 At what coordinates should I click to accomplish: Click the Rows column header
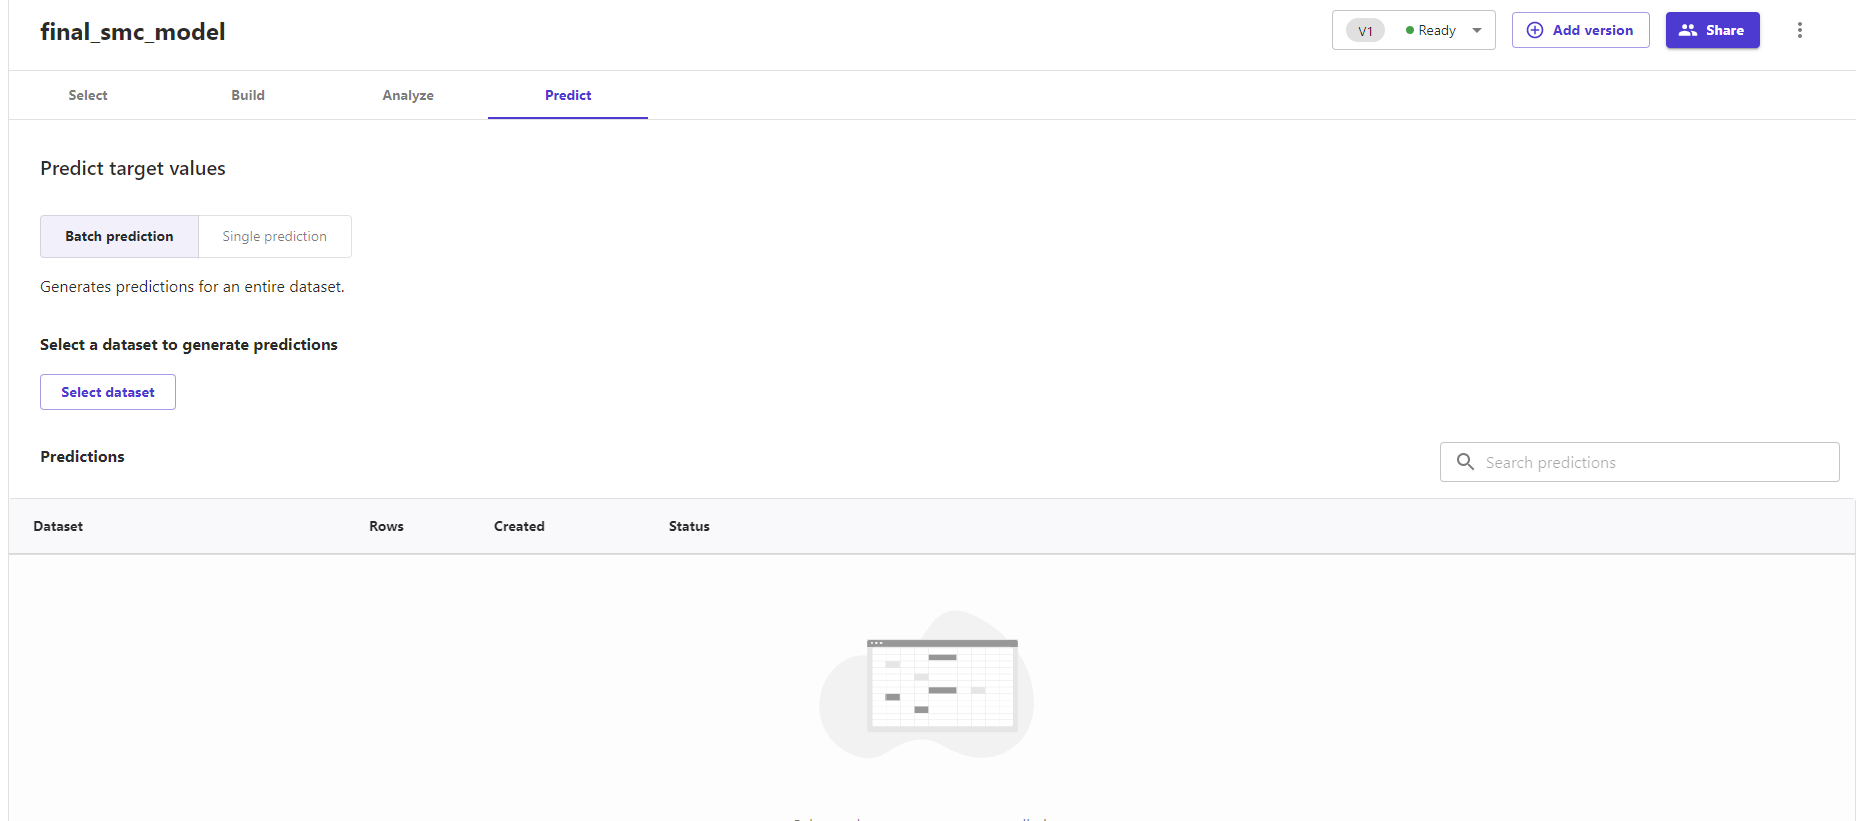tap(386, 526)
